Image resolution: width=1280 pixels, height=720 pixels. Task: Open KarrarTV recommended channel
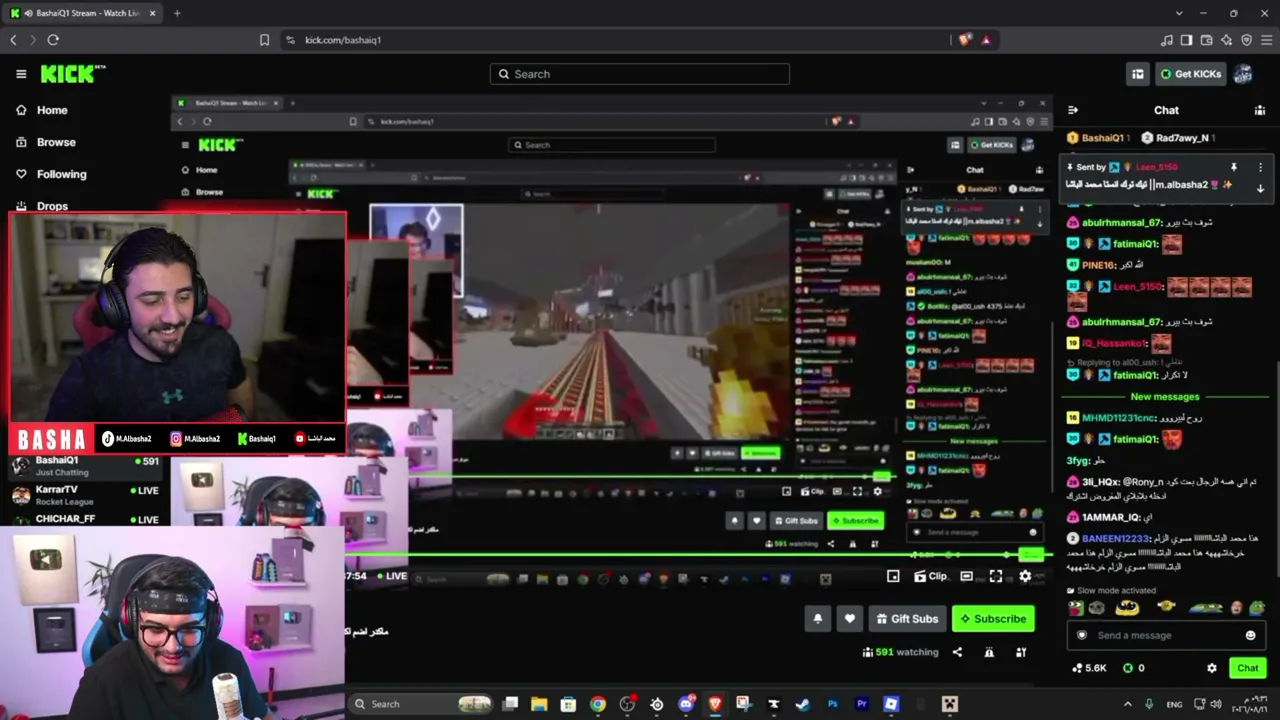point(85,496)
